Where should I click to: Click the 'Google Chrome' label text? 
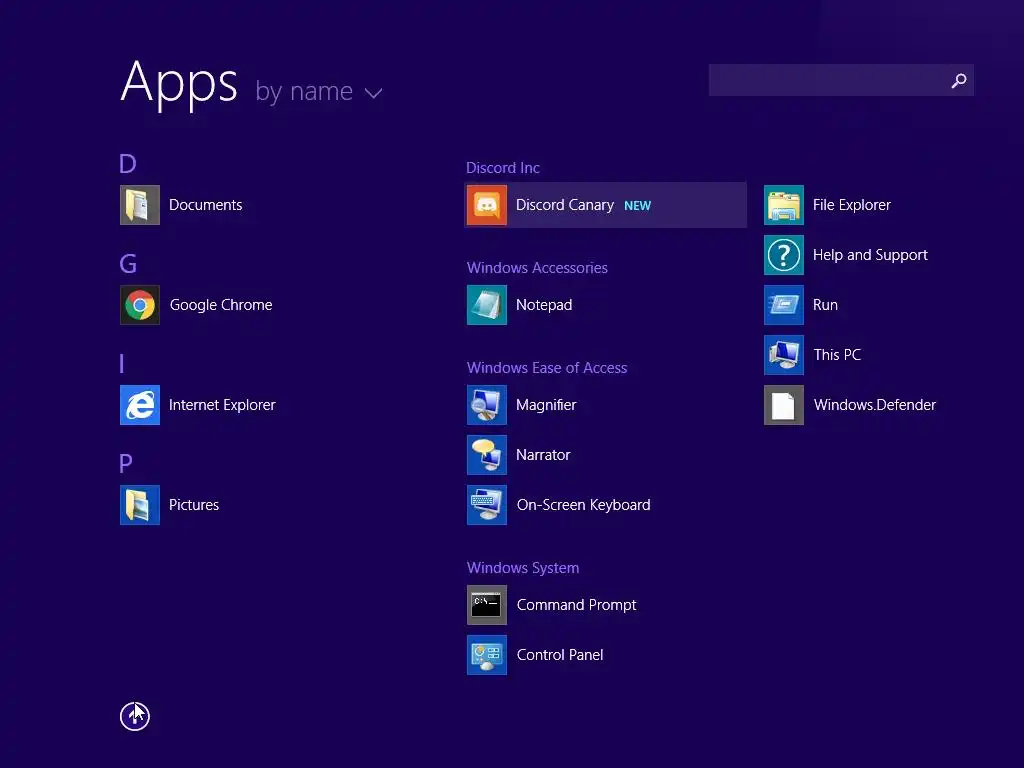[221, 305]
